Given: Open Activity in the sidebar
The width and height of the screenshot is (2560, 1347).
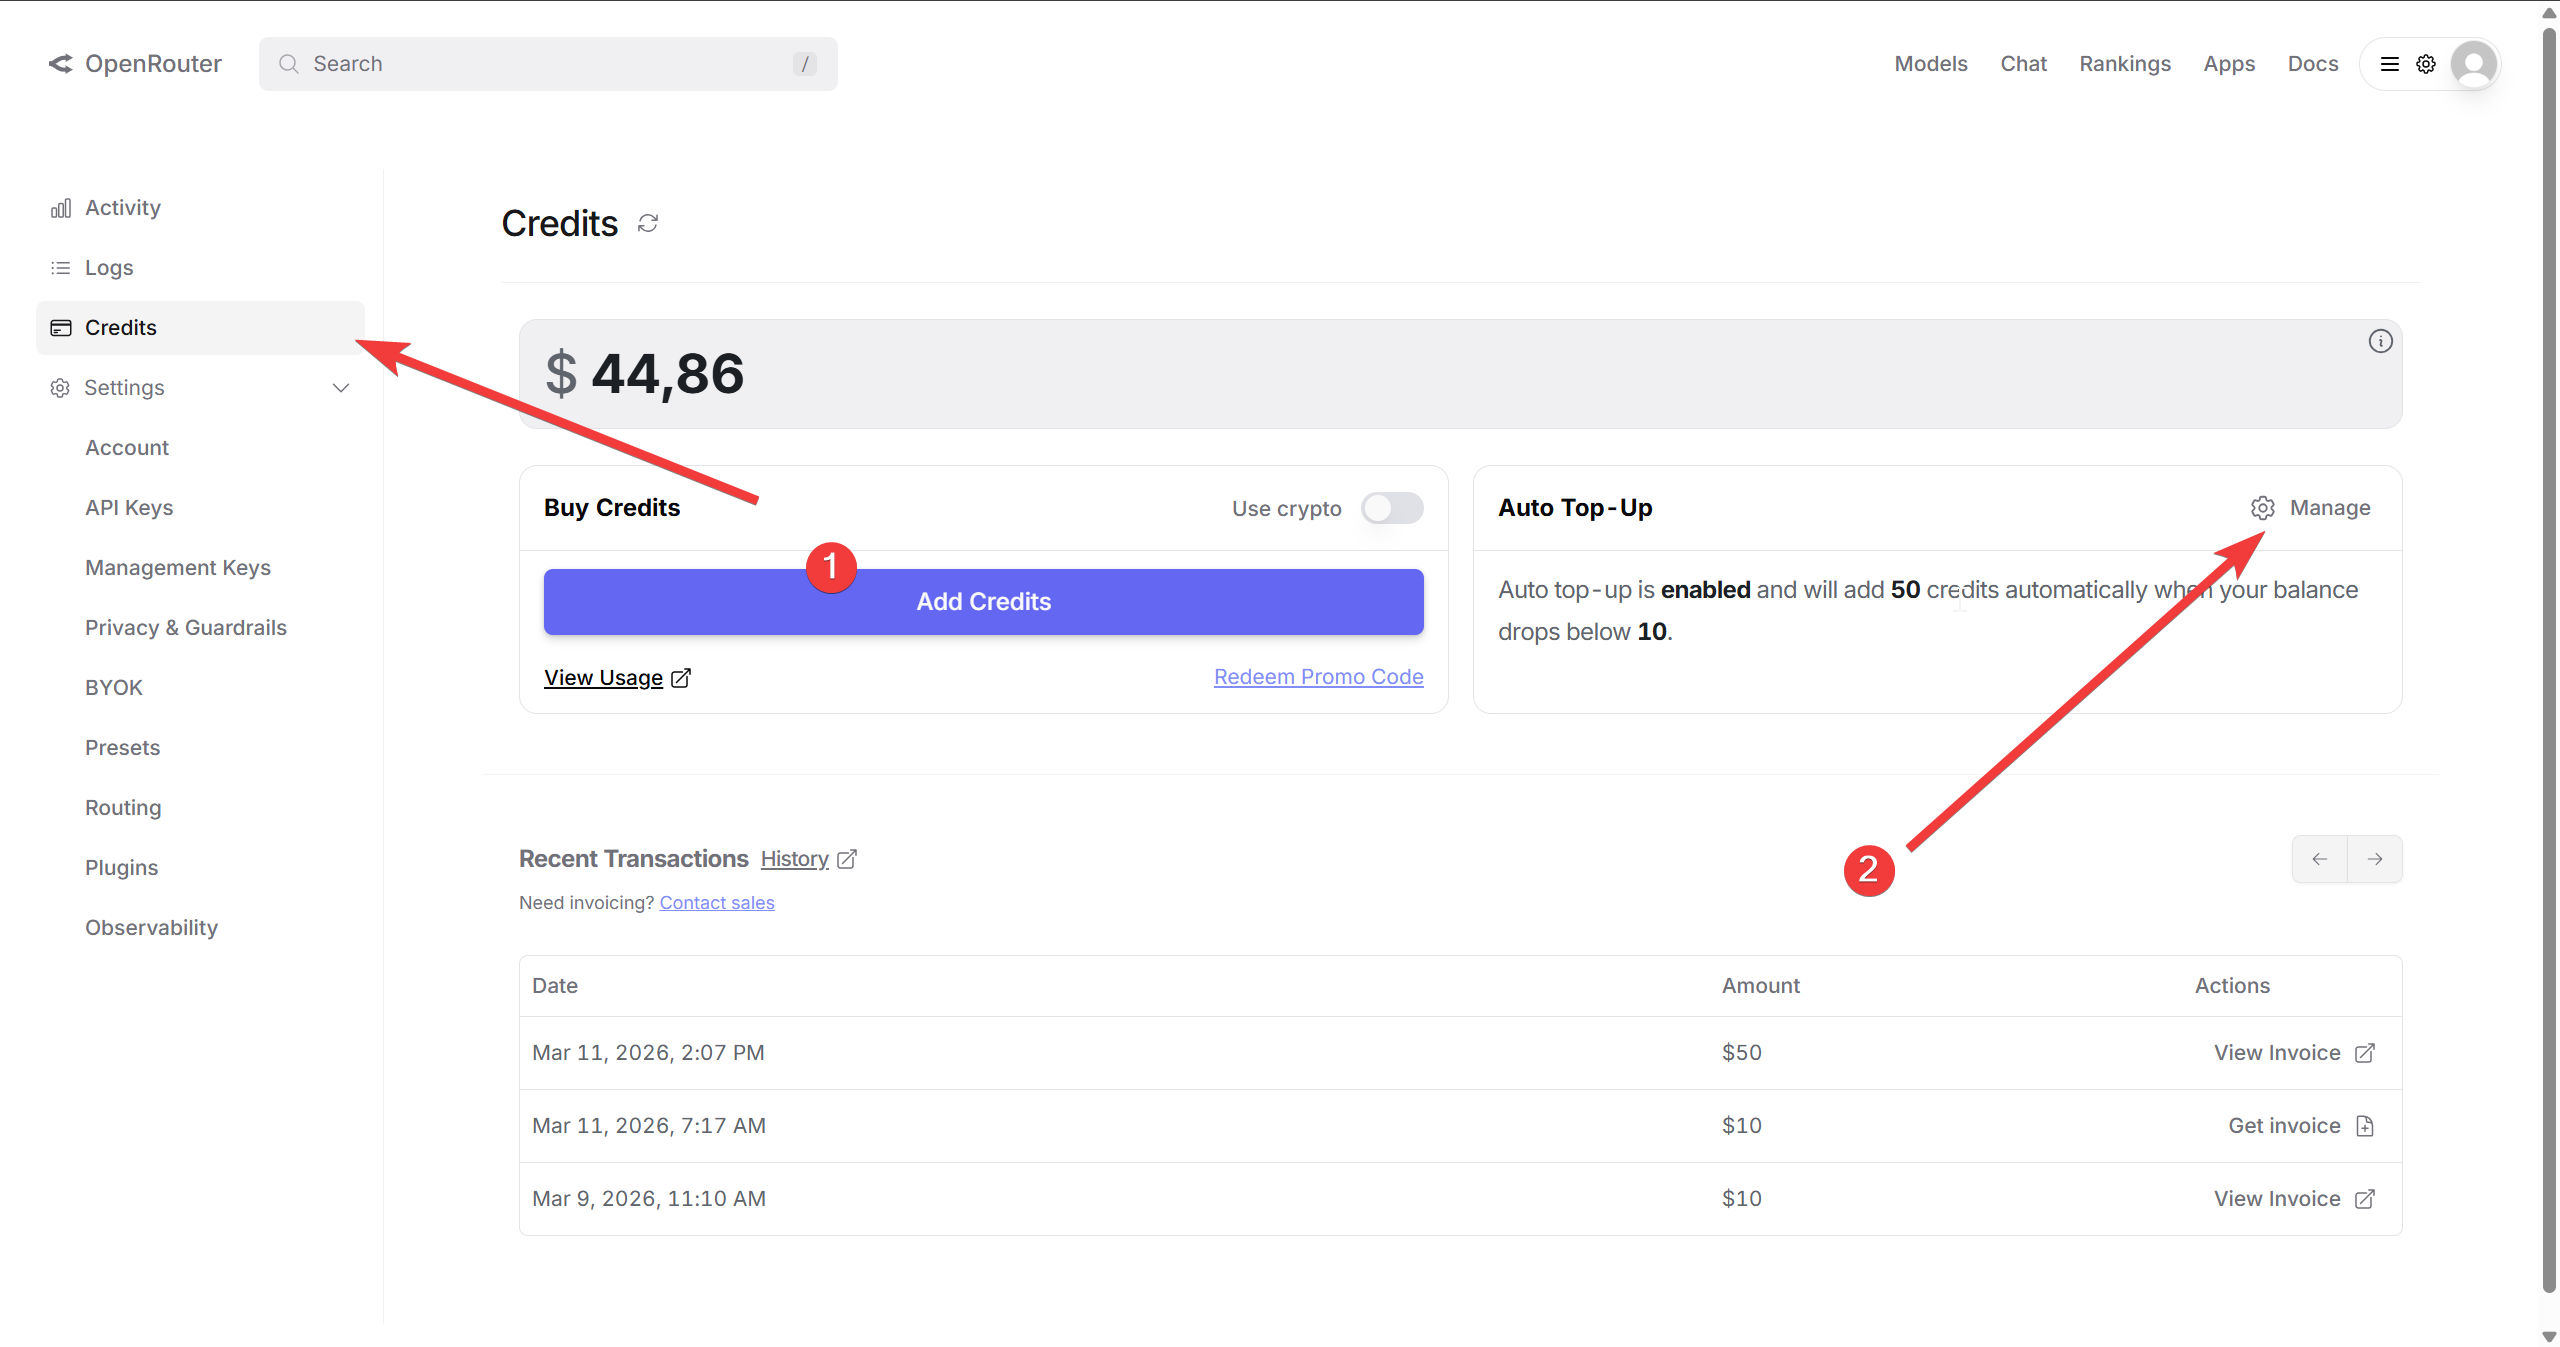Looking at the screenshot, I should (200, 208).
